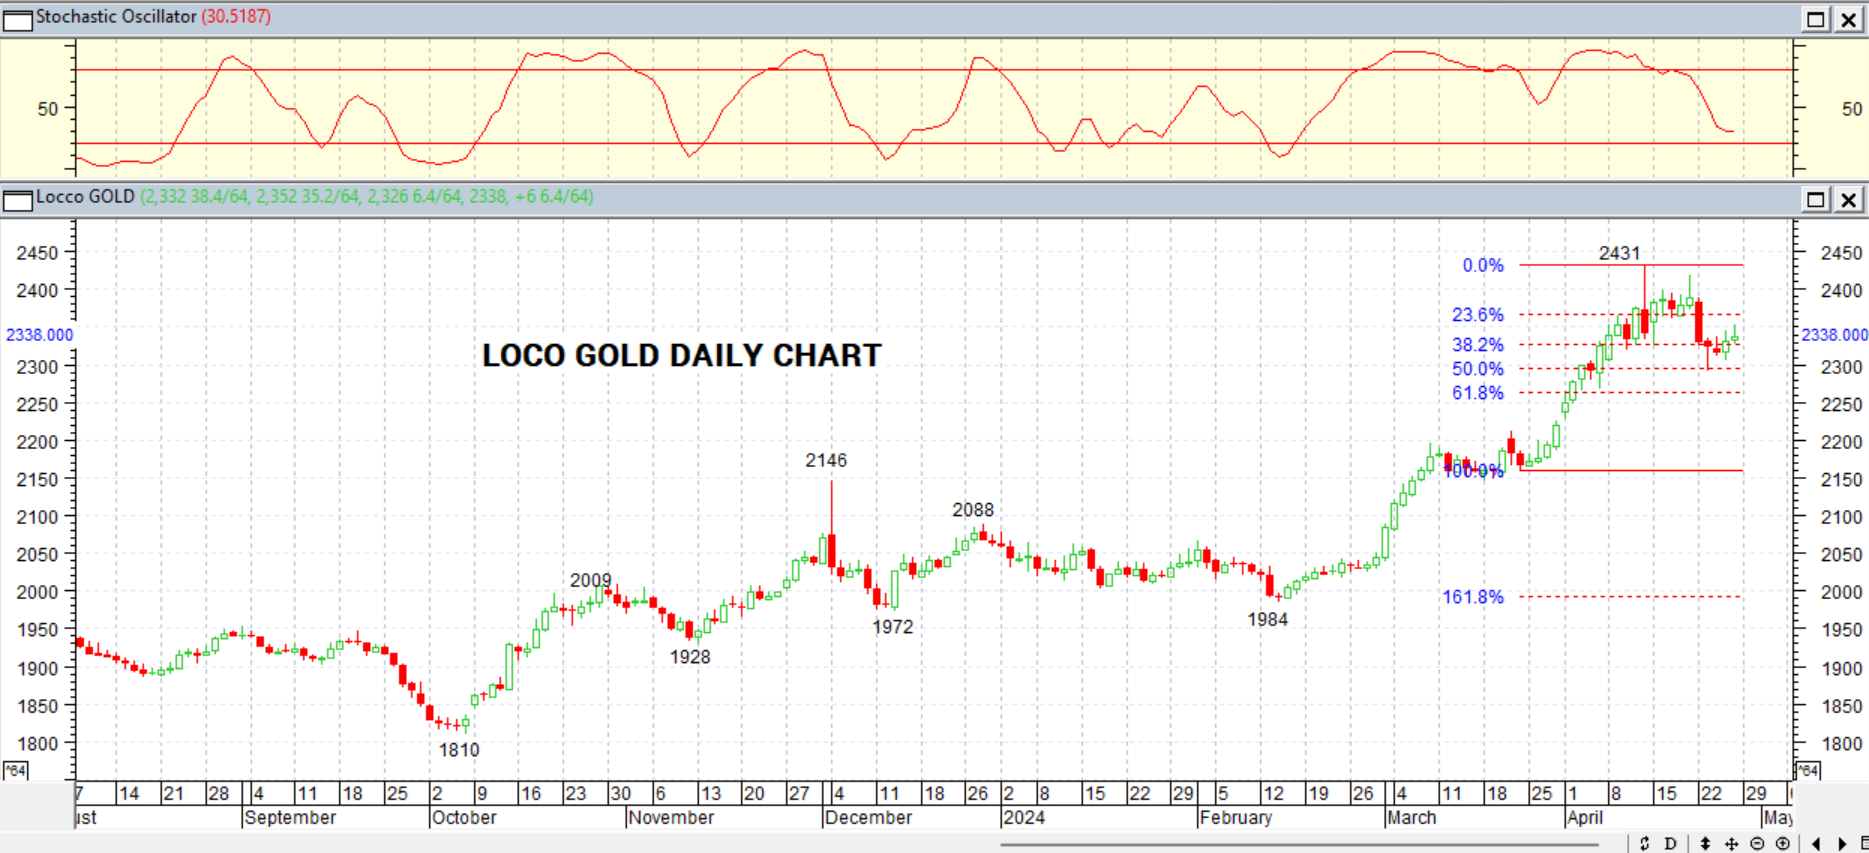Activate the four-way pan chart icon
Screen dimensions: 1869x853
click(1731, 844)
